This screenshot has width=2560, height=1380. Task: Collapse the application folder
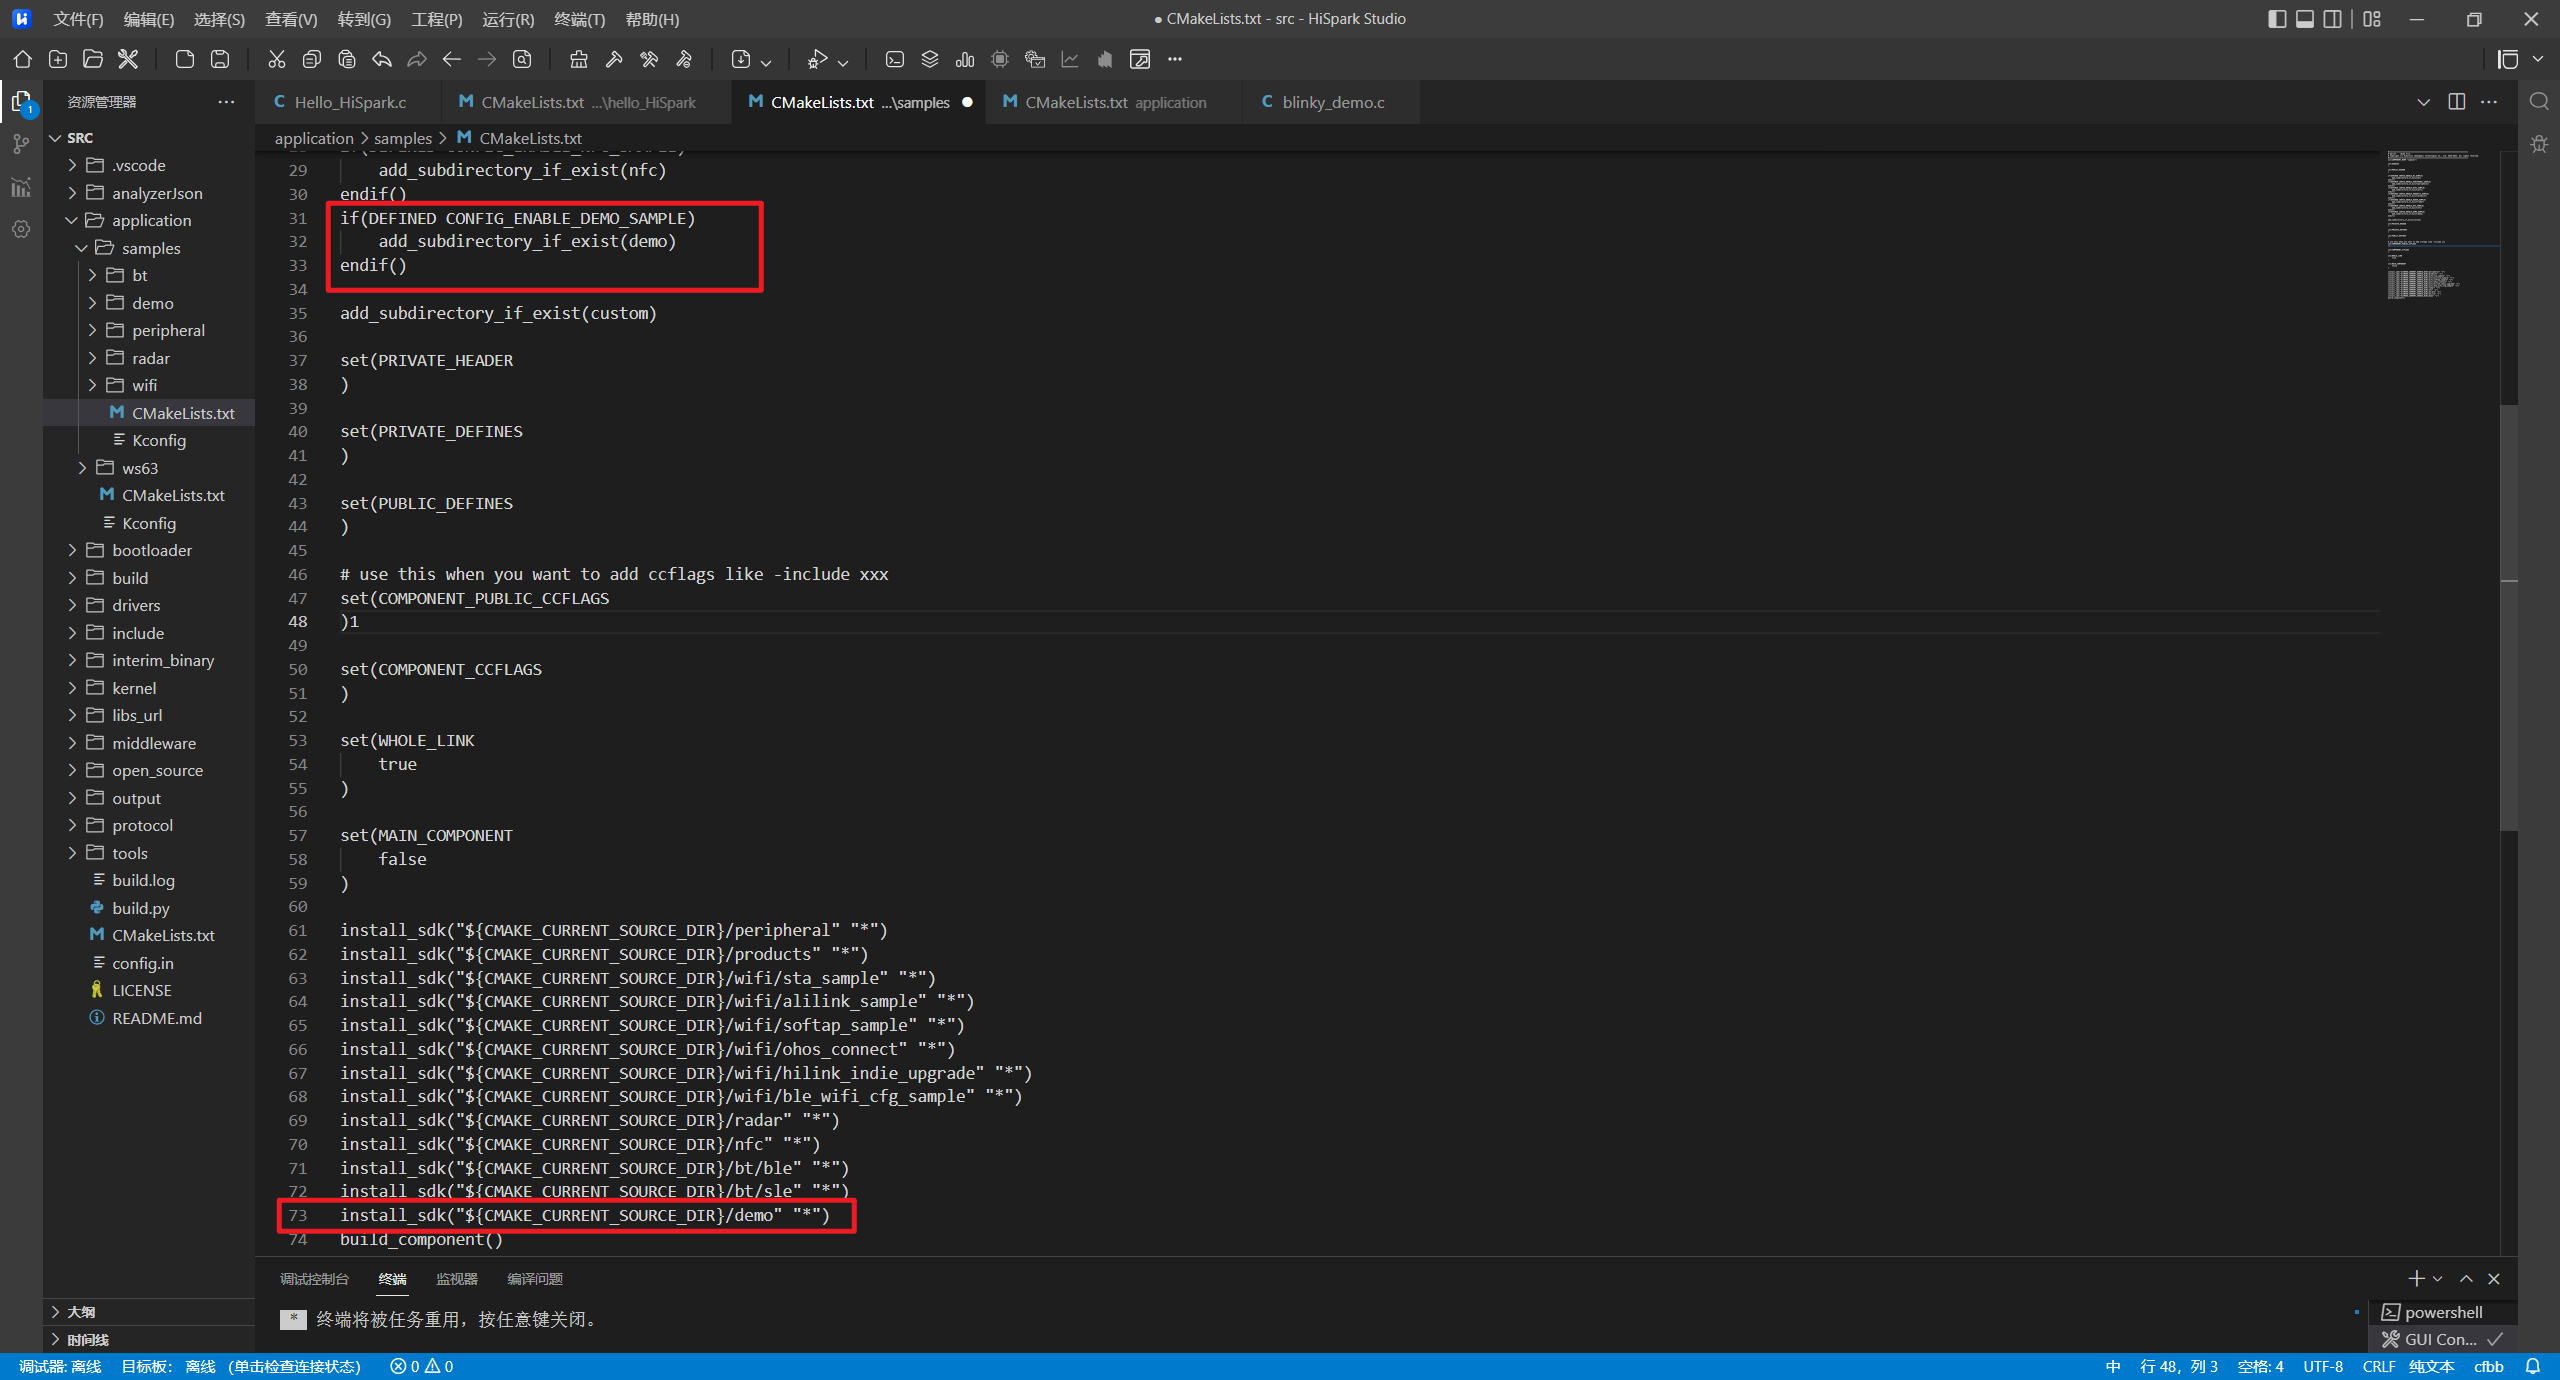click(x=72, y=220)
